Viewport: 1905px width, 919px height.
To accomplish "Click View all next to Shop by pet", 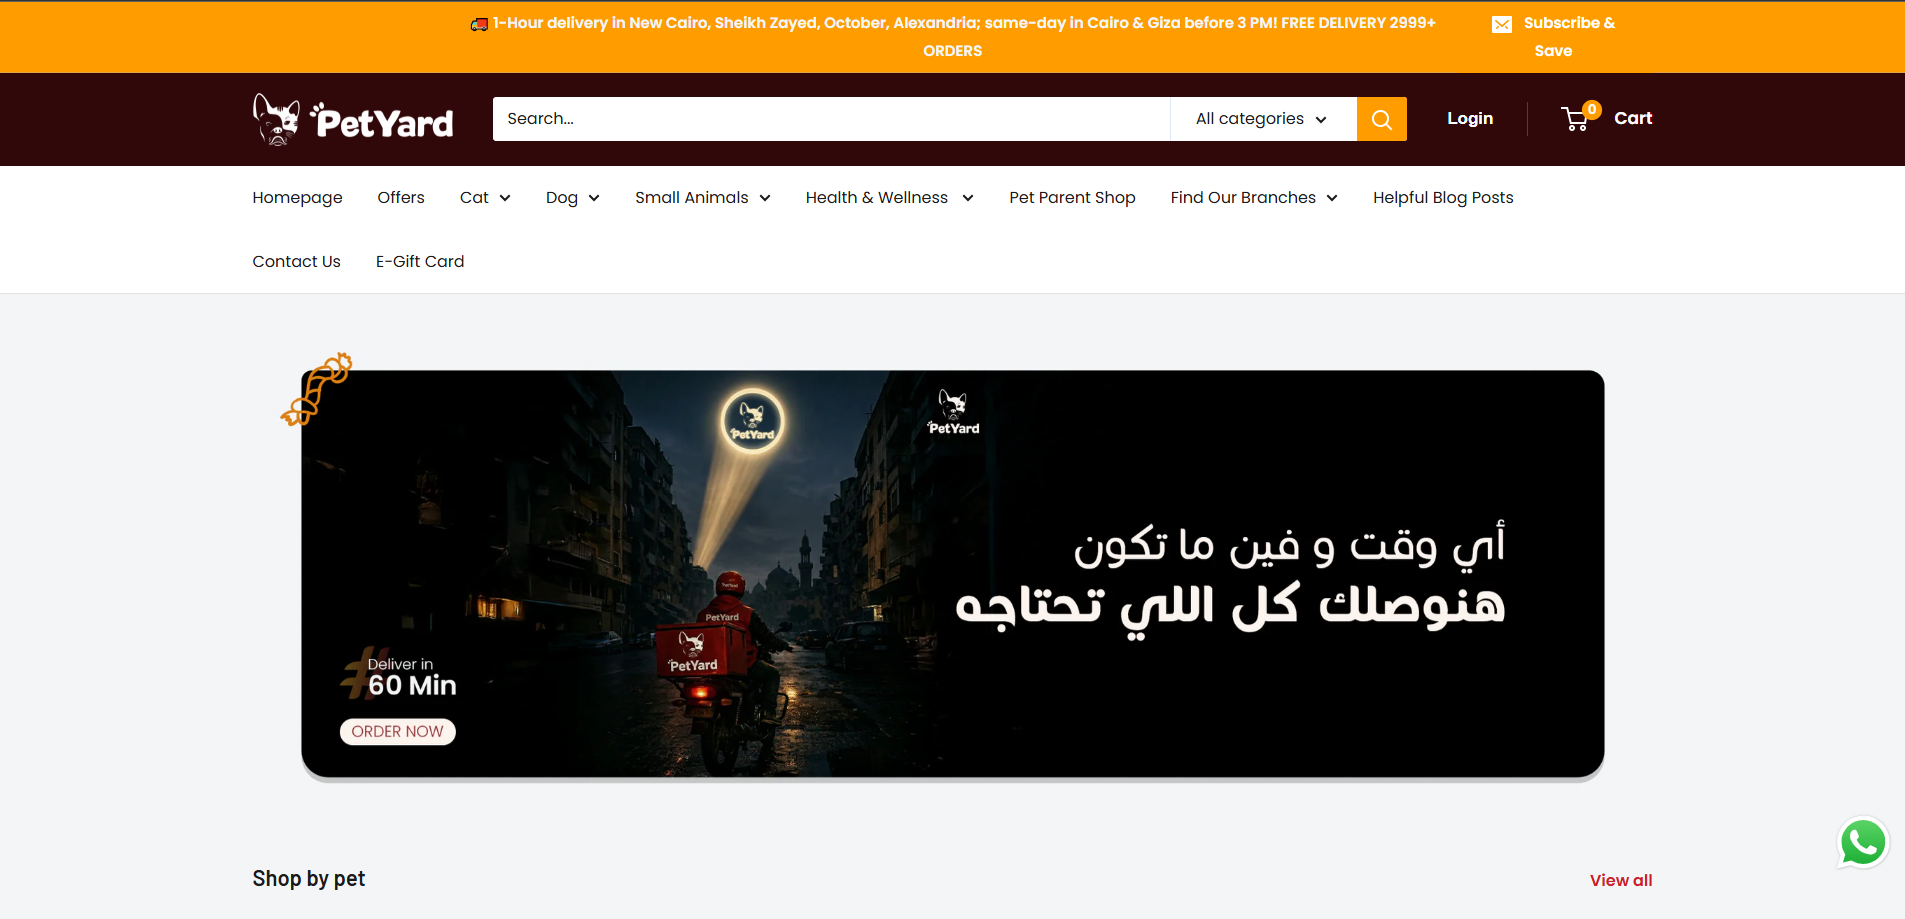I will [x=1619, y=881].
